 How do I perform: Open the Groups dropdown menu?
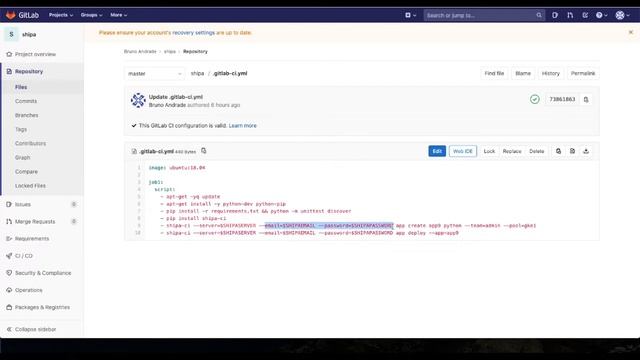[x=91, y=15]
